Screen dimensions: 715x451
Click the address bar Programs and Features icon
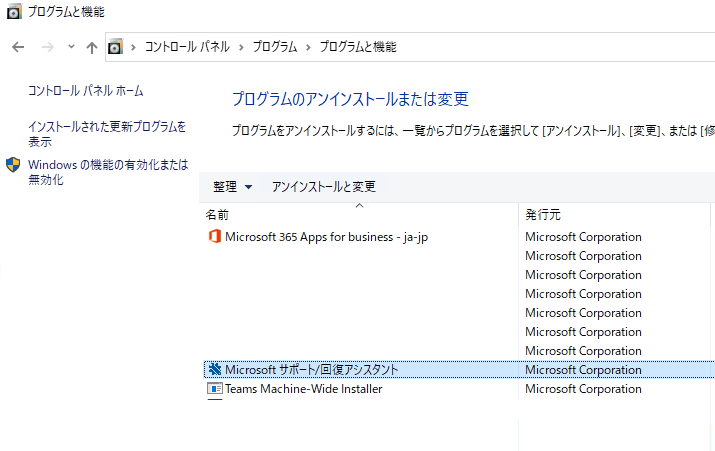tap(115, 47)
